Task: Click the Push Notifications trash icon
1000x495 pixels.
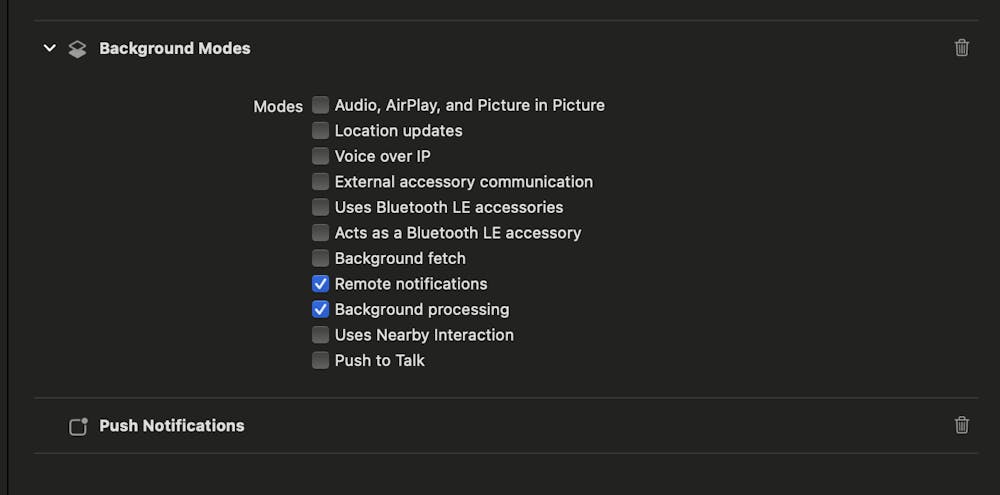Action: 962,425
